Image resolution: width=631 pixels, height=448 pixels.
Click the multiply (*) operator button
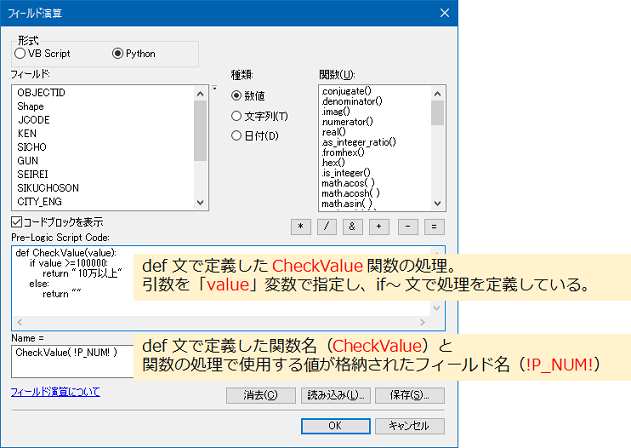300,227
